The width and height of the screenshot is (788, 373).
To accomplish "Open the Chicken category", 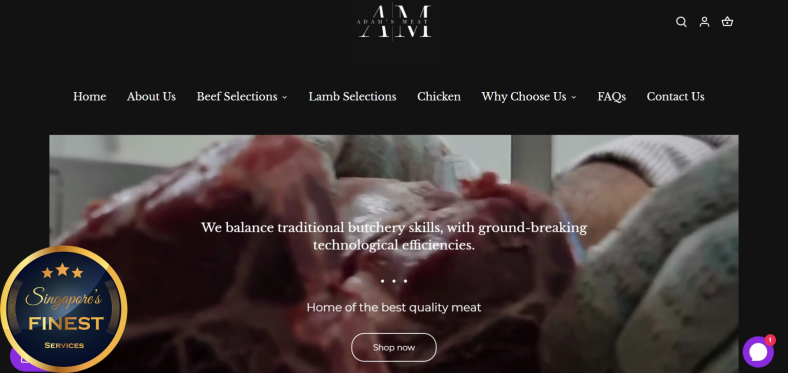I will (x=439, y=97).
